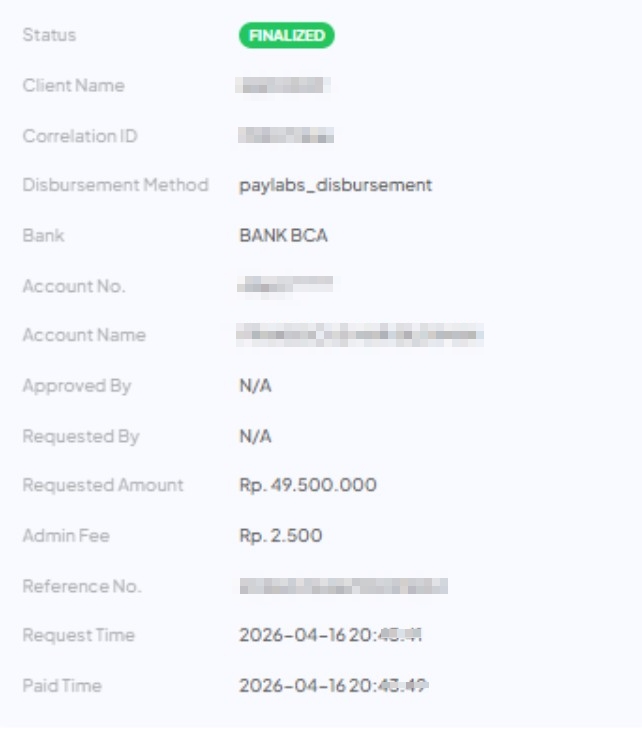Click the Approved By N/A value
This screenshot has width=642, height=730.
tap(255, 386)
